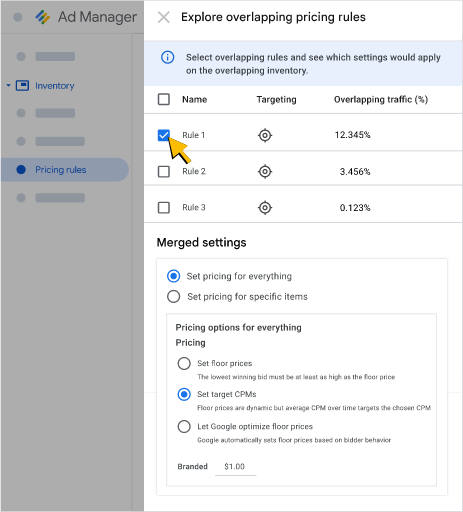Viewport: 463px width, 512px height.
Task: Click the Name column header
Action: click(x=194, y=99)
